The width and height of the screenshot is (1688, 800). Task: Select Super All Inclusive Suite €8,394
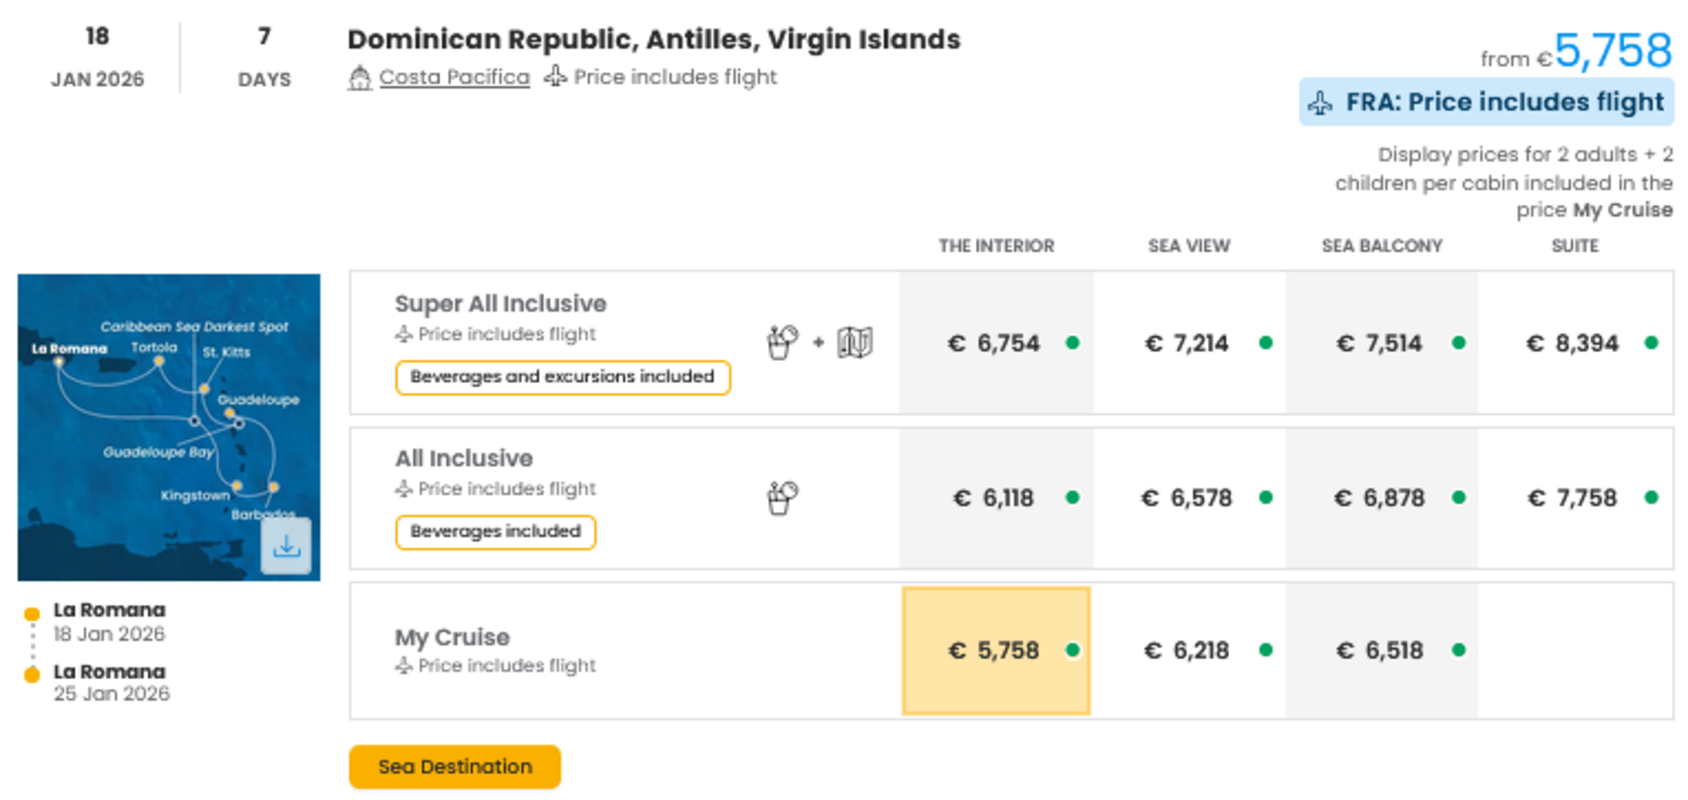tap(1574, 343)
